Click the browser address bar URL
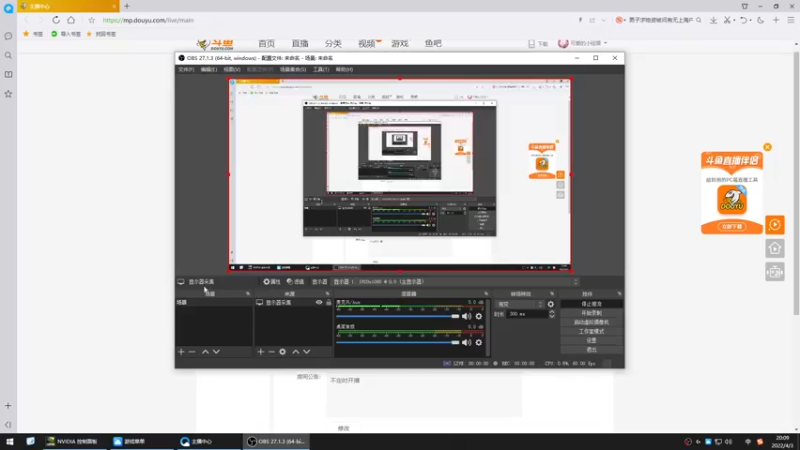The width and height of the screenshot is (800, 450). 148,20
